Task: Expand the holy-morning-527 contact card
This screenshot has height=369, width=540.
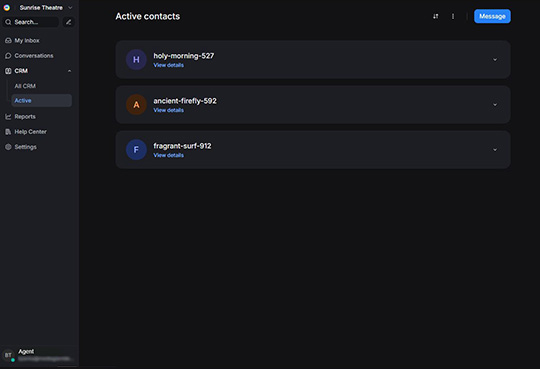Action: [x=495, y=60]
